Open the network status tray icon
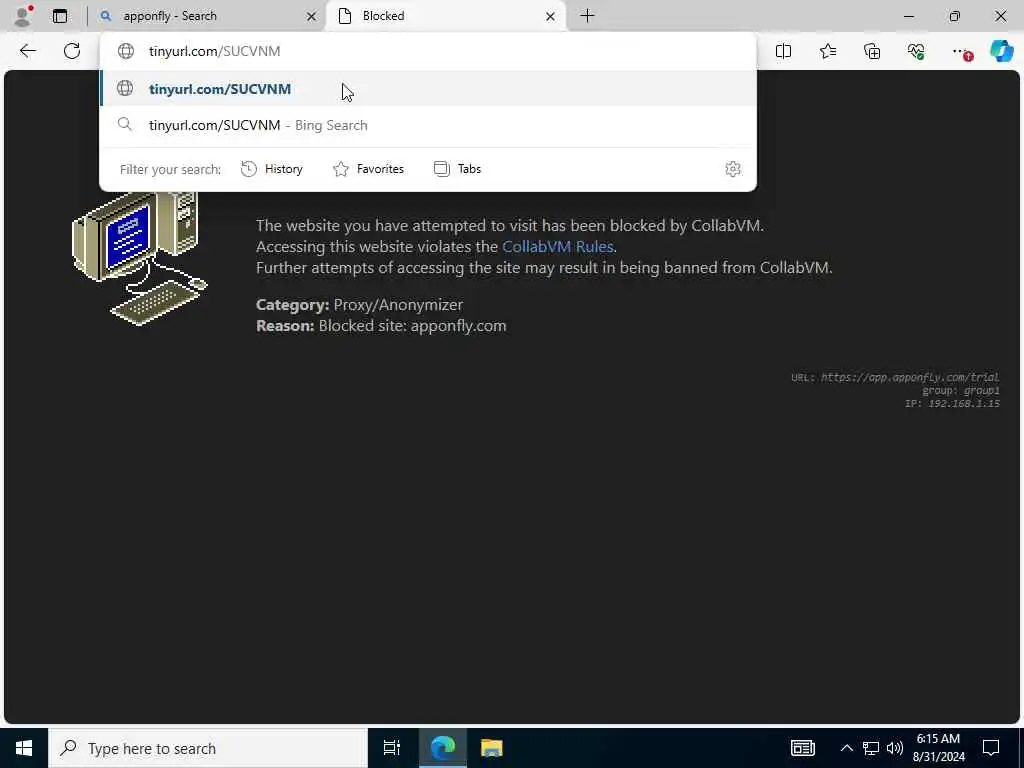This screenshot has width=1024, height=768. [x=871, y=748]
